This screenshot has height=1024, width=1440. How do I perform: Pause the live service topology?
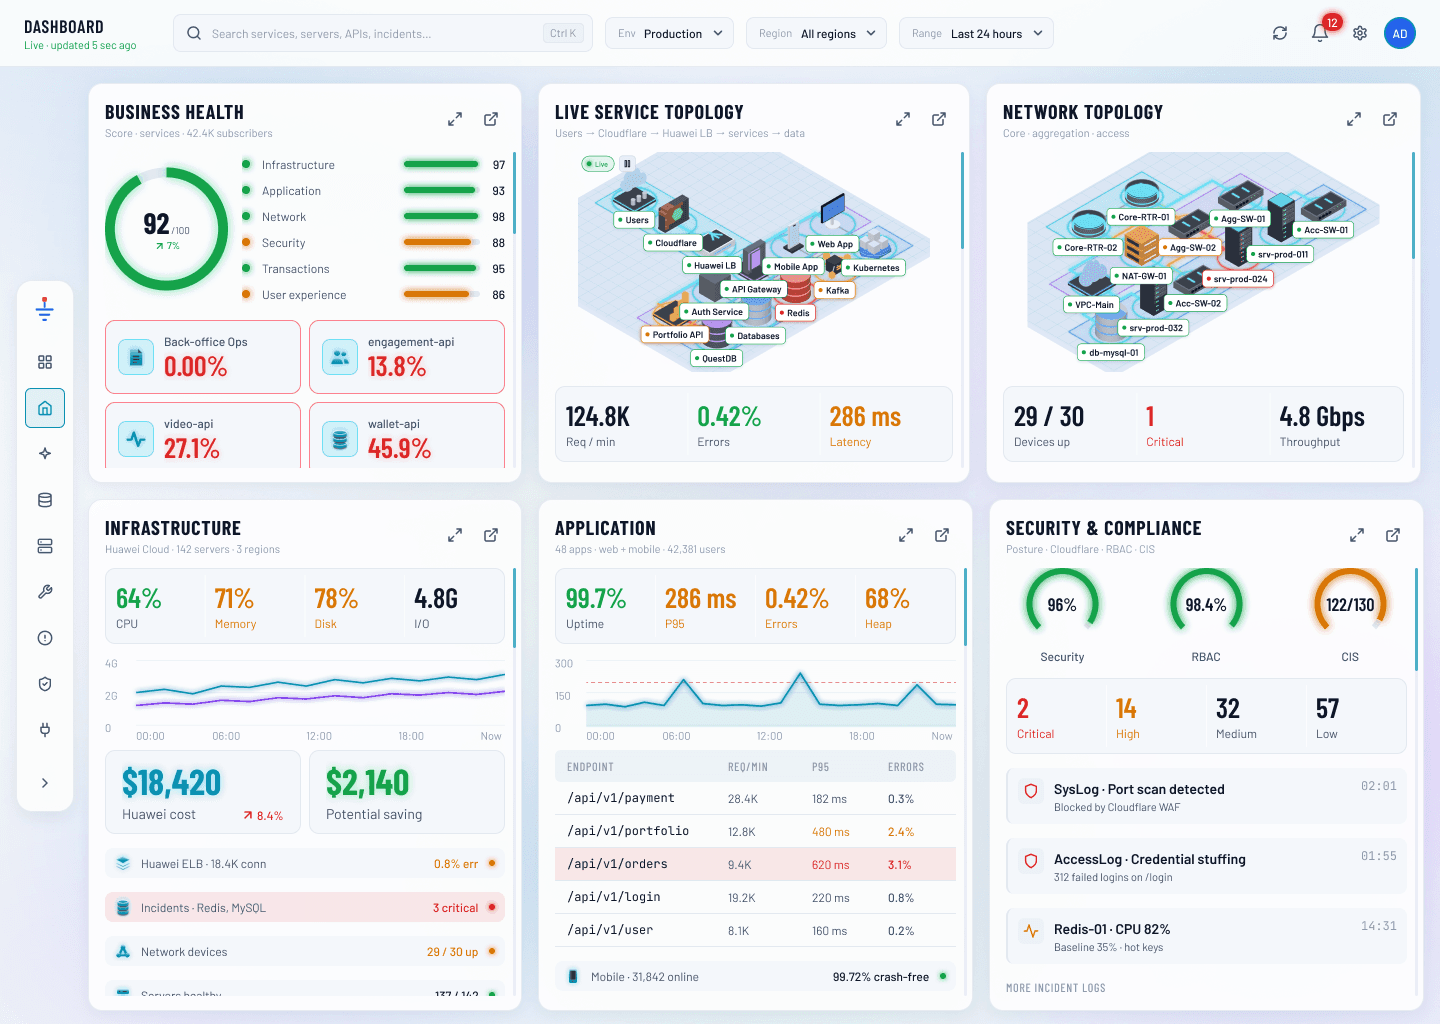tap(627, 164)
